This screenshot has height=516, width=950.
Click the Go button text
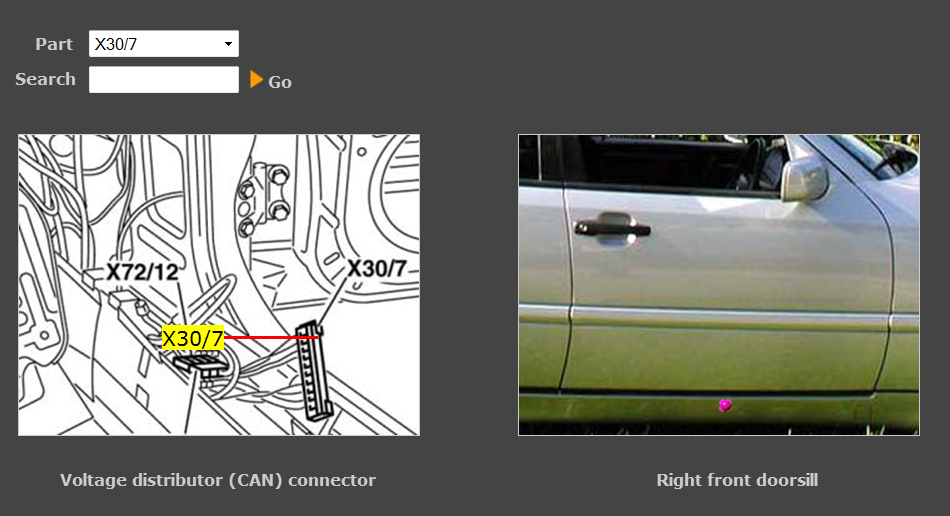(x=280, y=82)
